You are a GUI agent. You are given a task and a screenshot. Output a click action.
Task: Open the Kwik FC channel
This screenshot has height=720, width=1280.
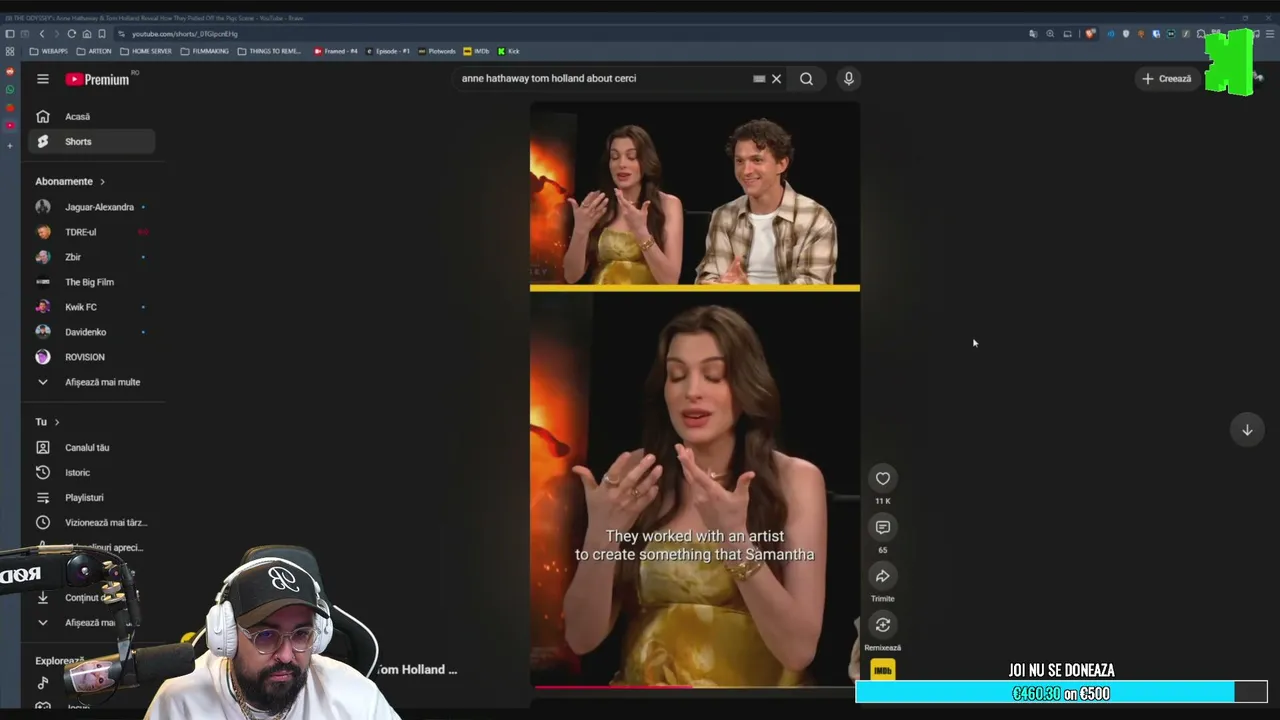91,307
